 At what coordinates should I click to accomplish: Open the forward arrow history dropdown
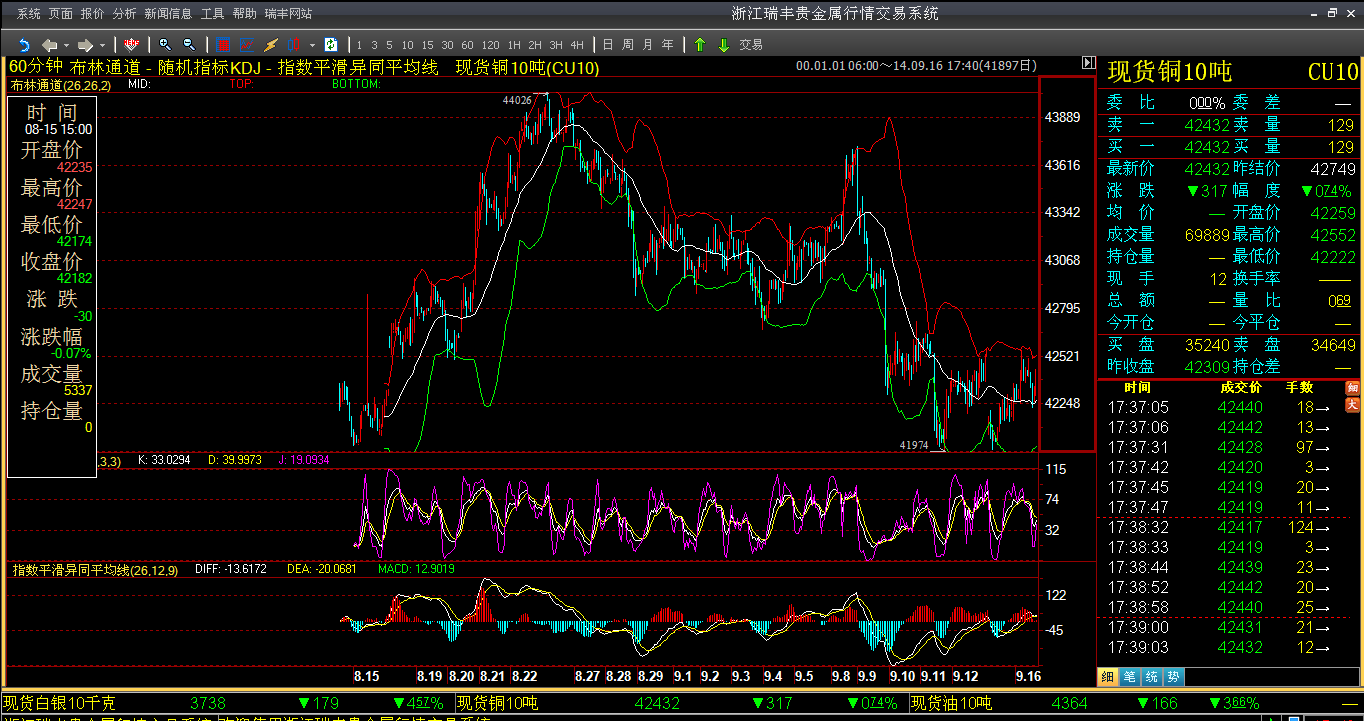click(x=102, y=45)
